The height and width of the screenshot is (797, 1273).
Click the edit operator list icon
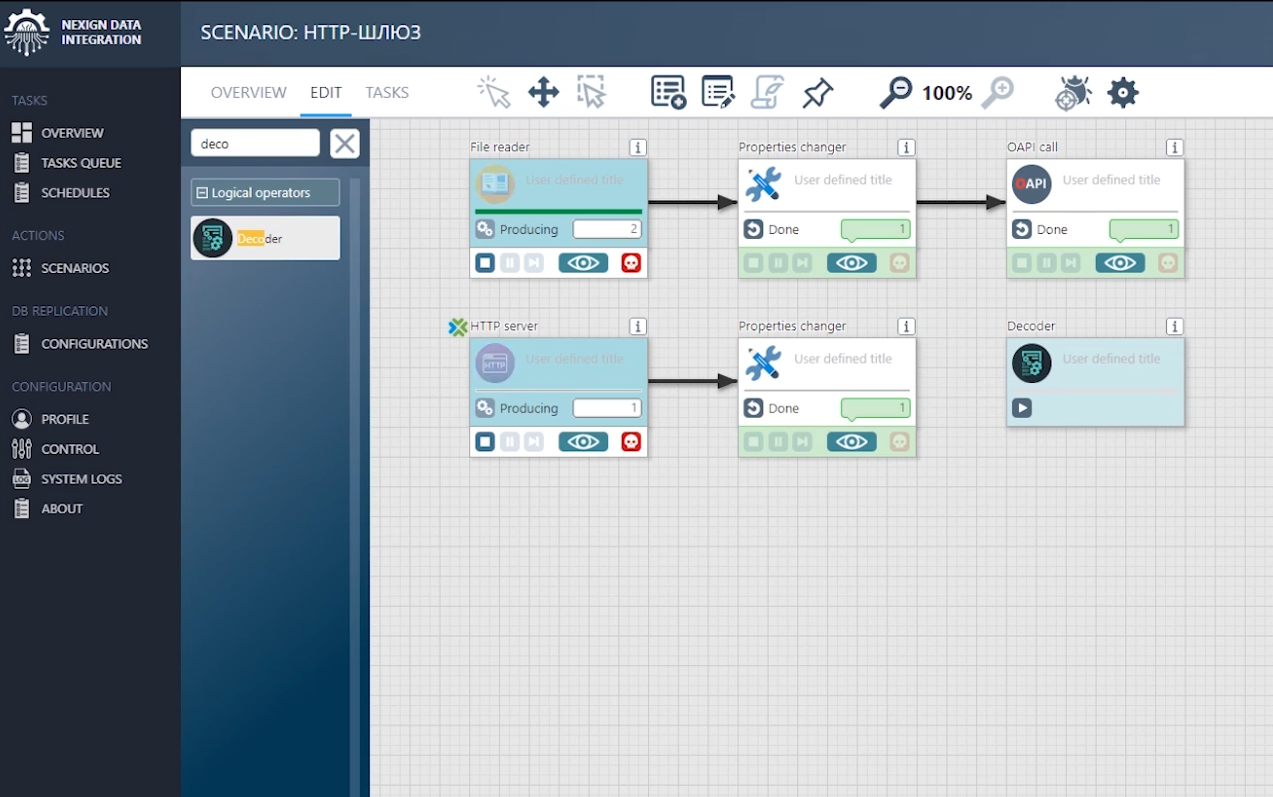[x=718, y=92]
